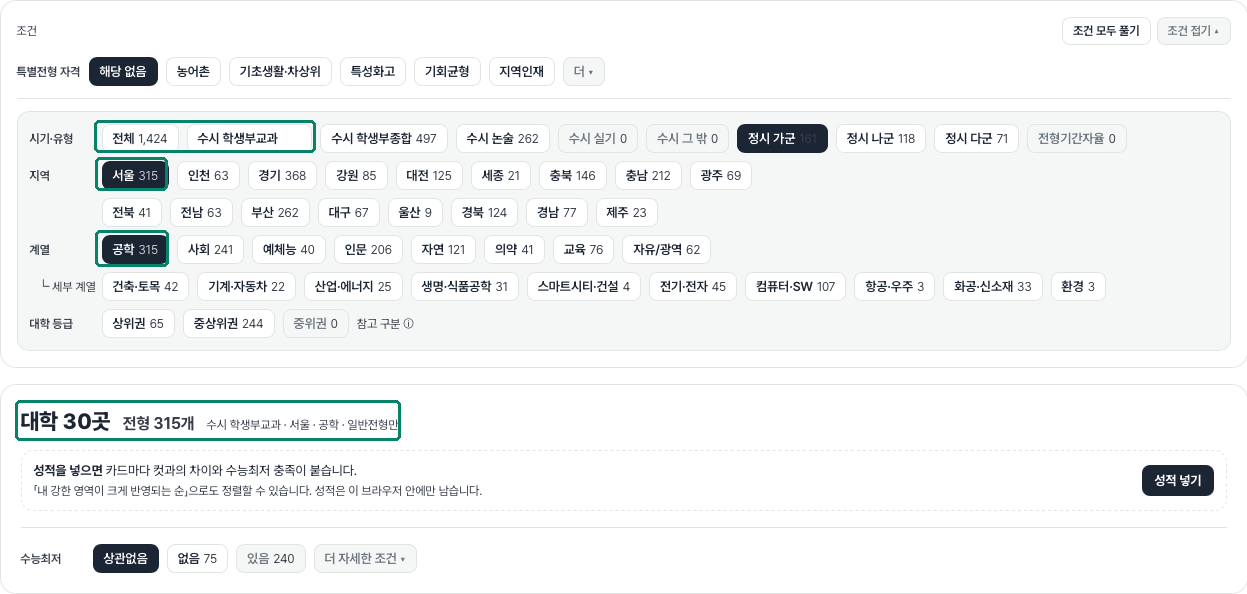The height and width of the screenshot is (594, 1247).
Task: Select the 광주 69 region
Action: pyautogui.click(x=721, y=176)
